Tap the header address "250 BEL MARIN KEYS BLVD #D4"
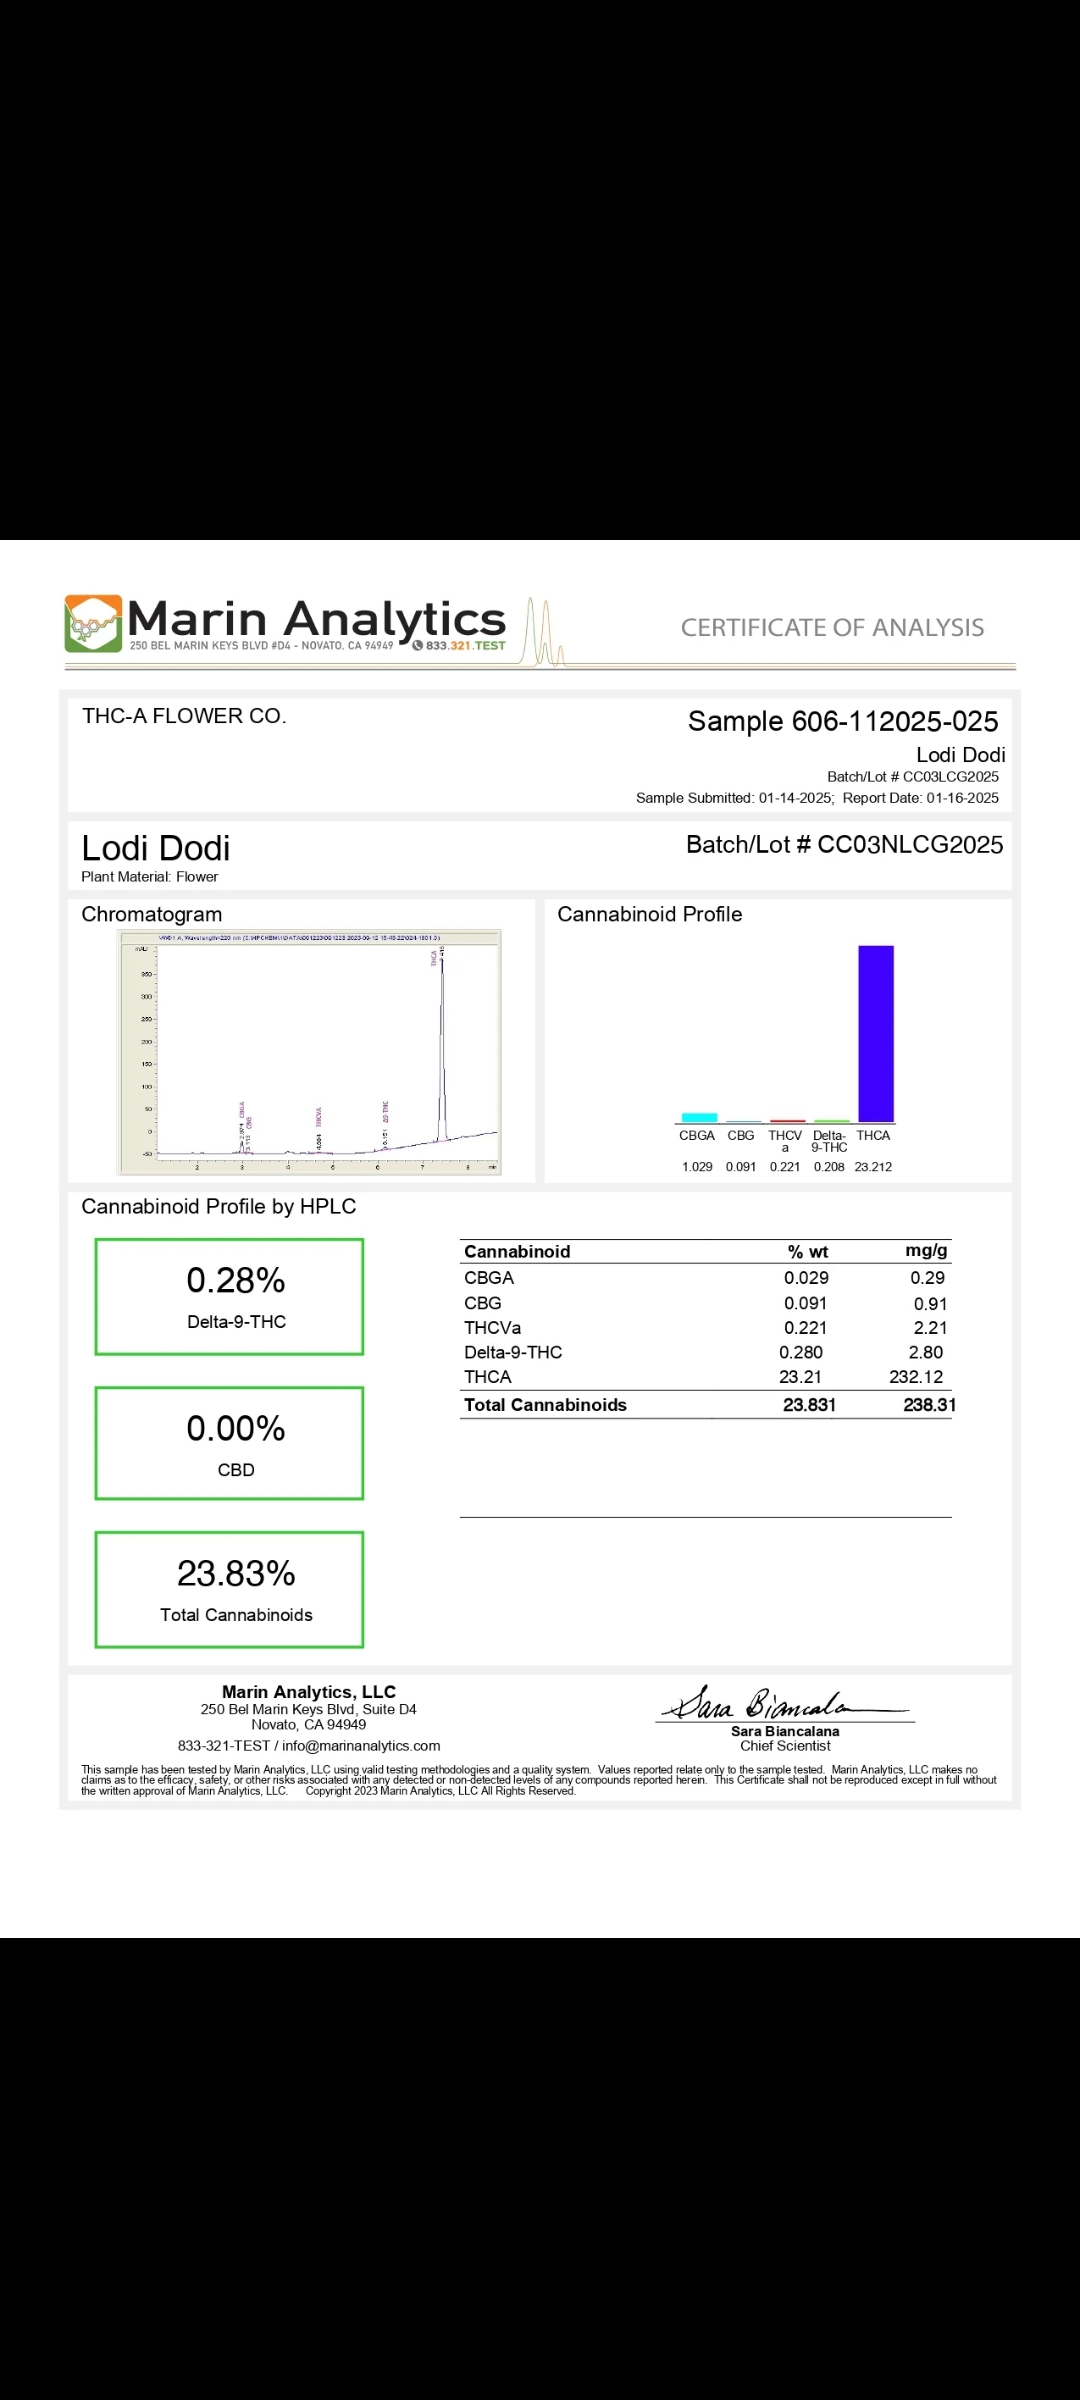 point(209,646)
